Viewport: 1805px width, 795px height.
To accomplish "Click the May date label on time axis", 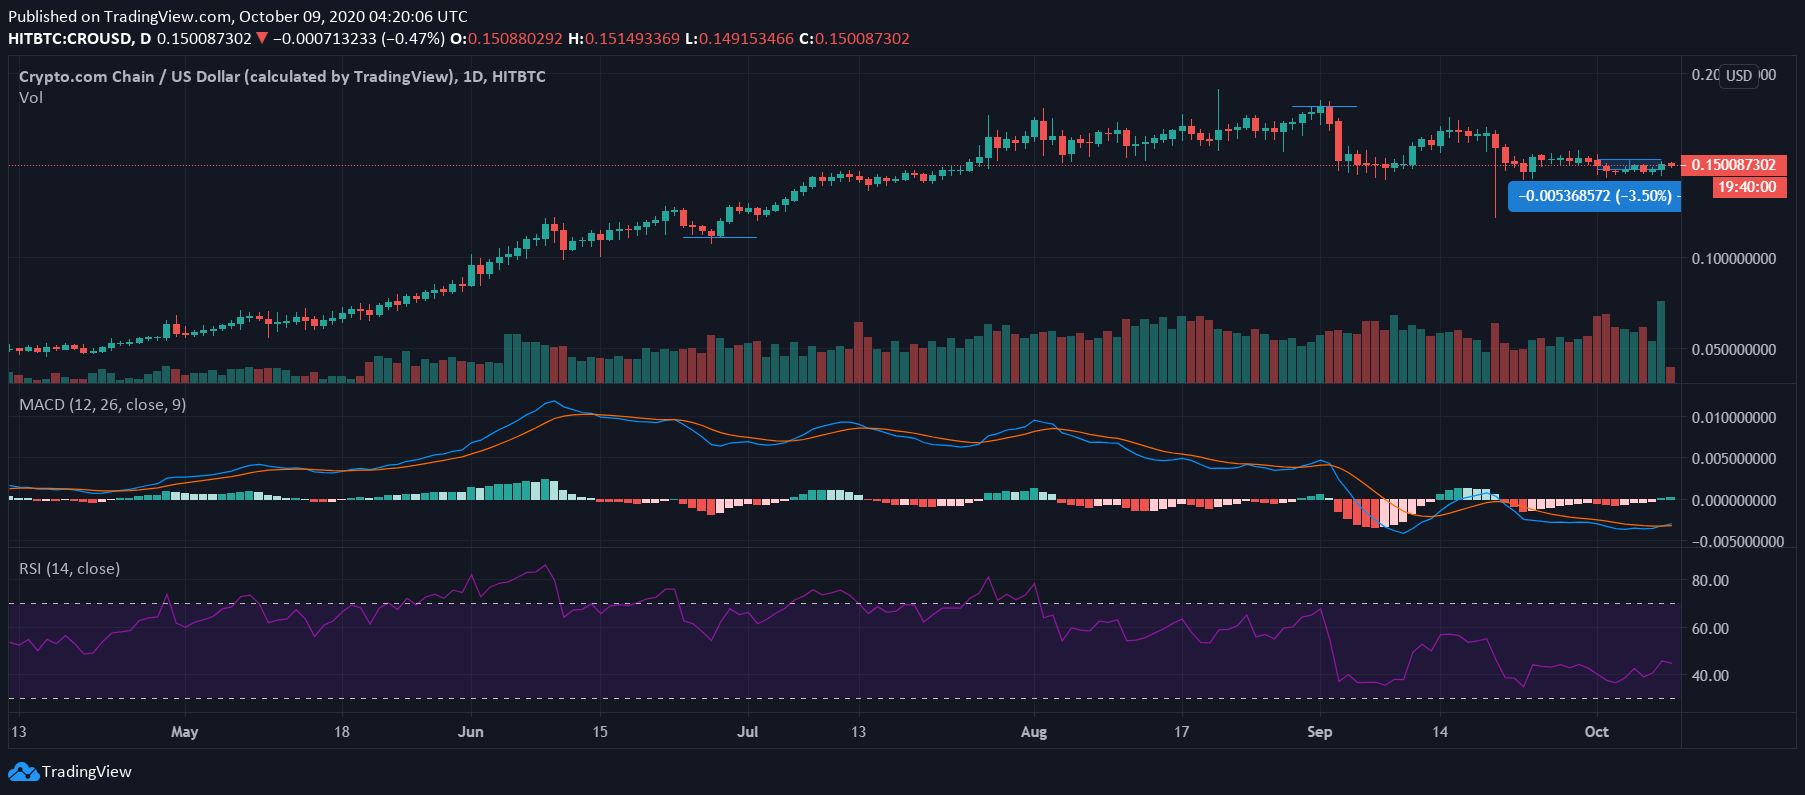I will (x=185, y=732).
